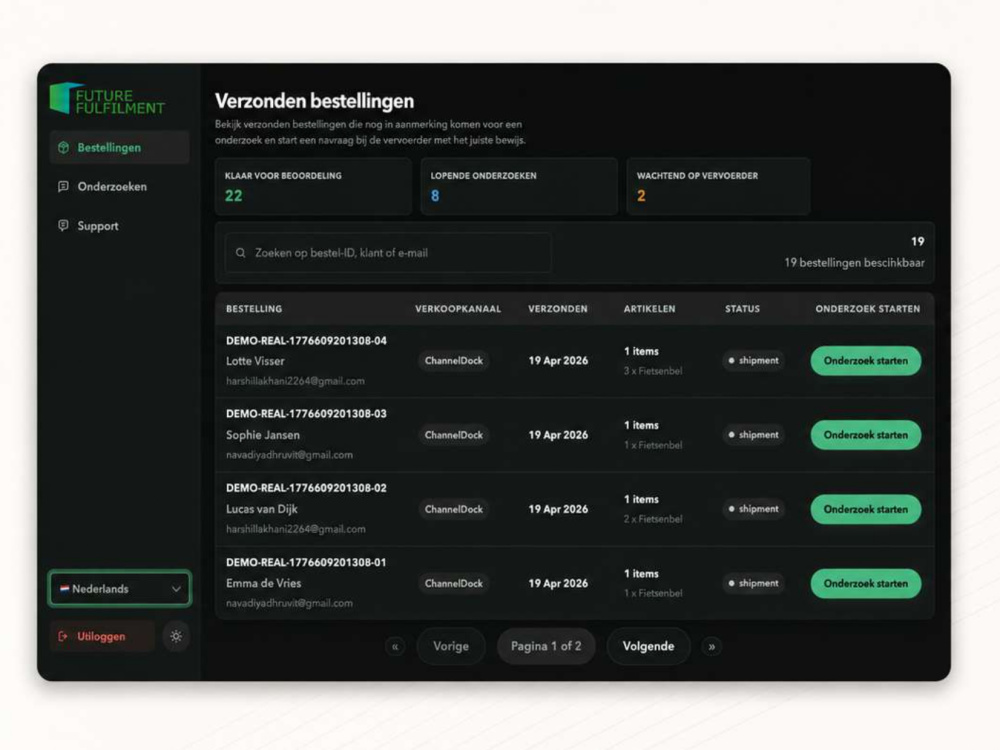
Task: Click ChannelDock tag in Sophie Jansen row
Action: tap(454, 435)
